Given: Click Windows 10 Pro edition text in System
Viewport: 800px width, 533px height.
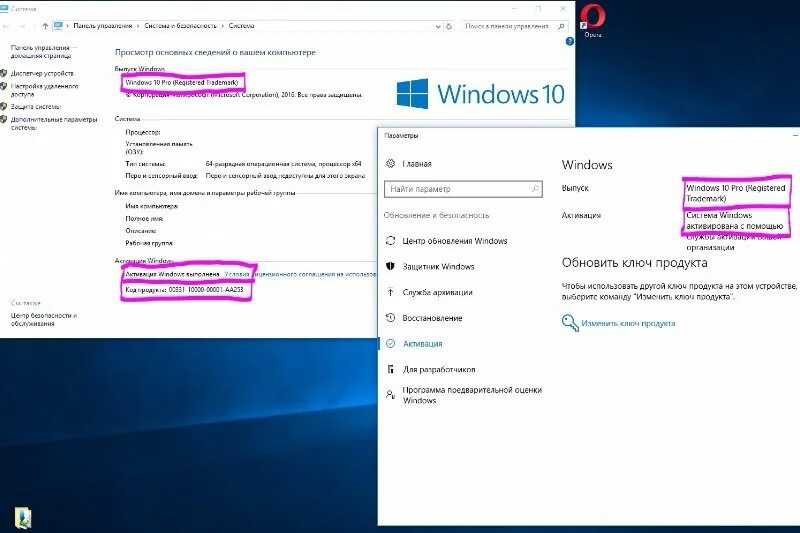Looking at the screenshot, I should [182, 82].
